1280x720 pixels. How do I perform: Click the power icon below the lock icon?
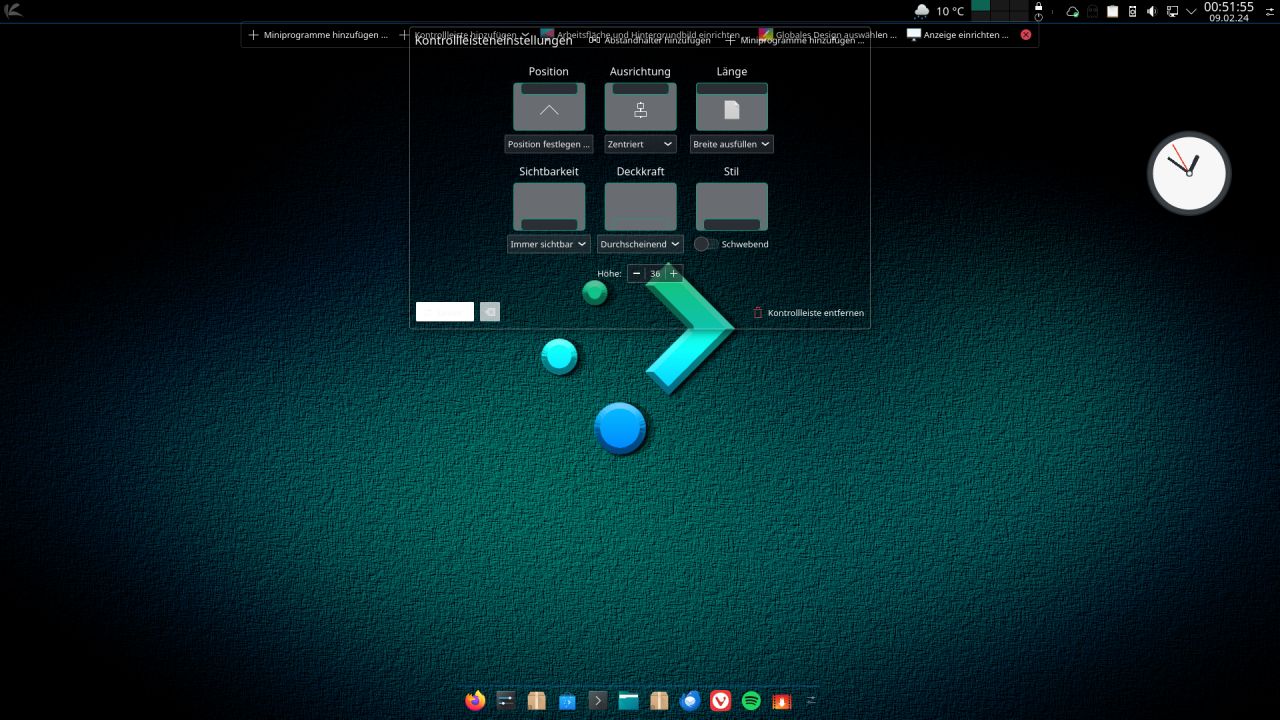[x=1038, y=17]
